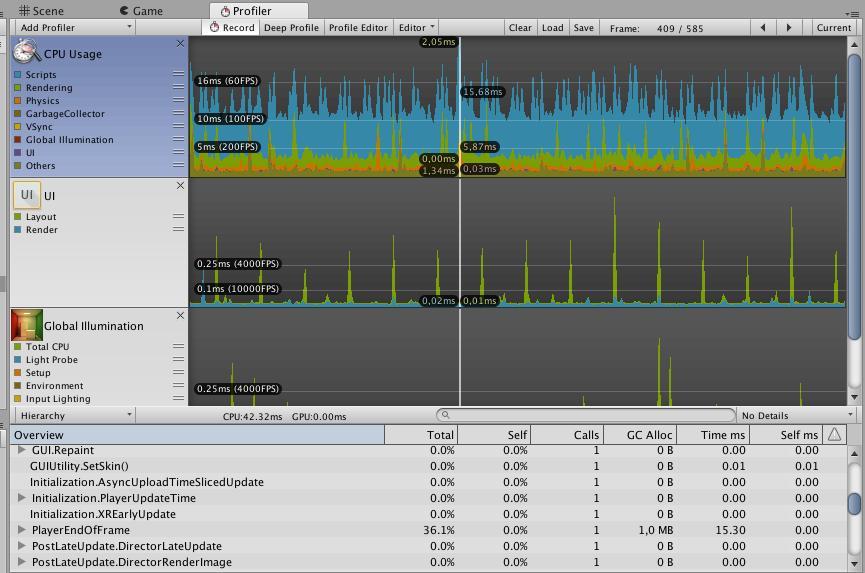Grab the reorder handle for GarbageCollector
This screenshot has width=865, height=573.
pyautogui.click(x=178, y=113)
